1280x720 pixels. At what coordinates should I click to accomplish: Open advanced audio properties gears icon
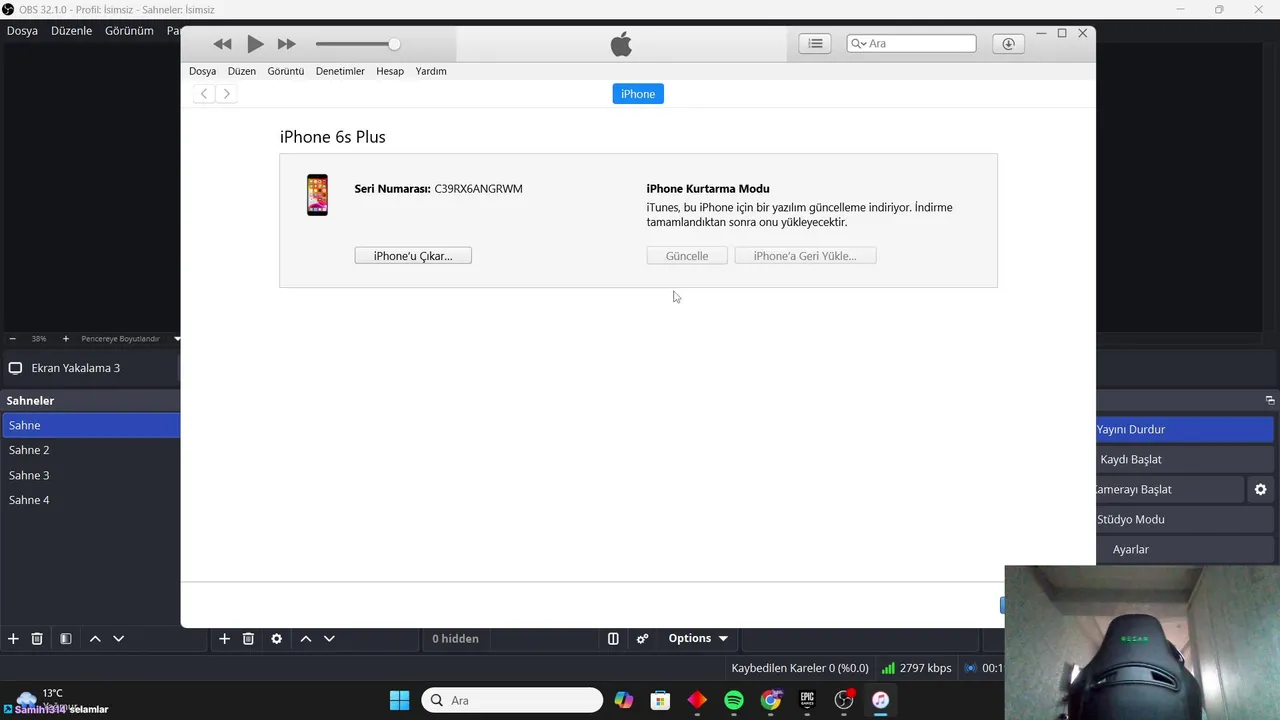point(643,639)
